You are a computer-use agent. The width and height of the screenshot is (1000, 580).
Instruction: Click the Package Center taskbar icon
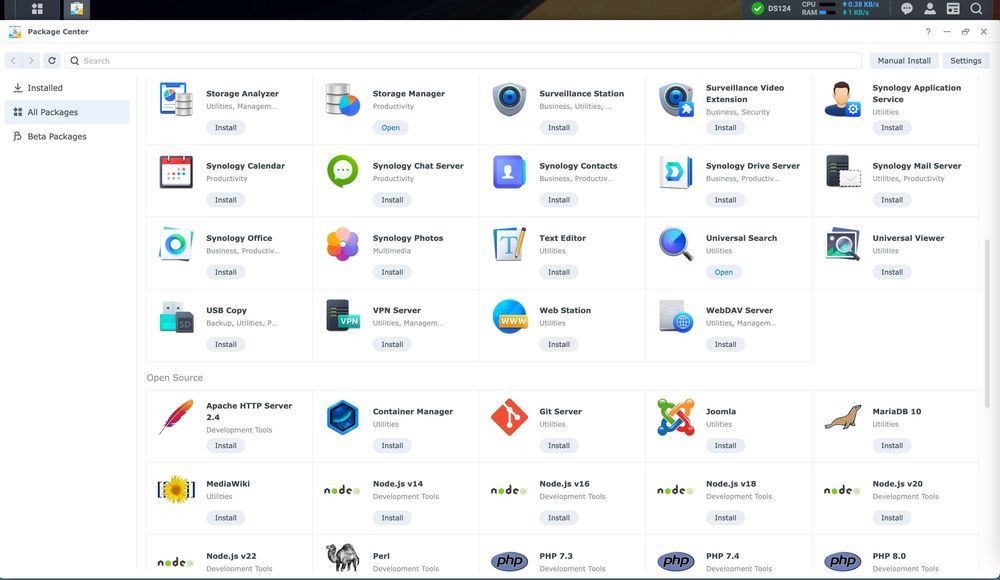[77, 9]
